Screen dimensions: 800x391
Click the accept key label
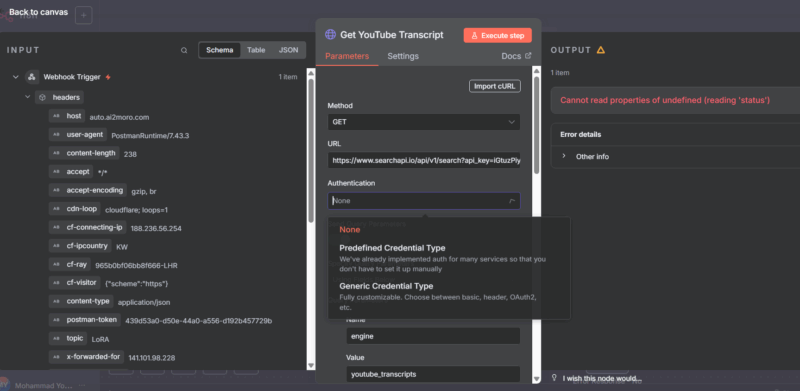78,172
